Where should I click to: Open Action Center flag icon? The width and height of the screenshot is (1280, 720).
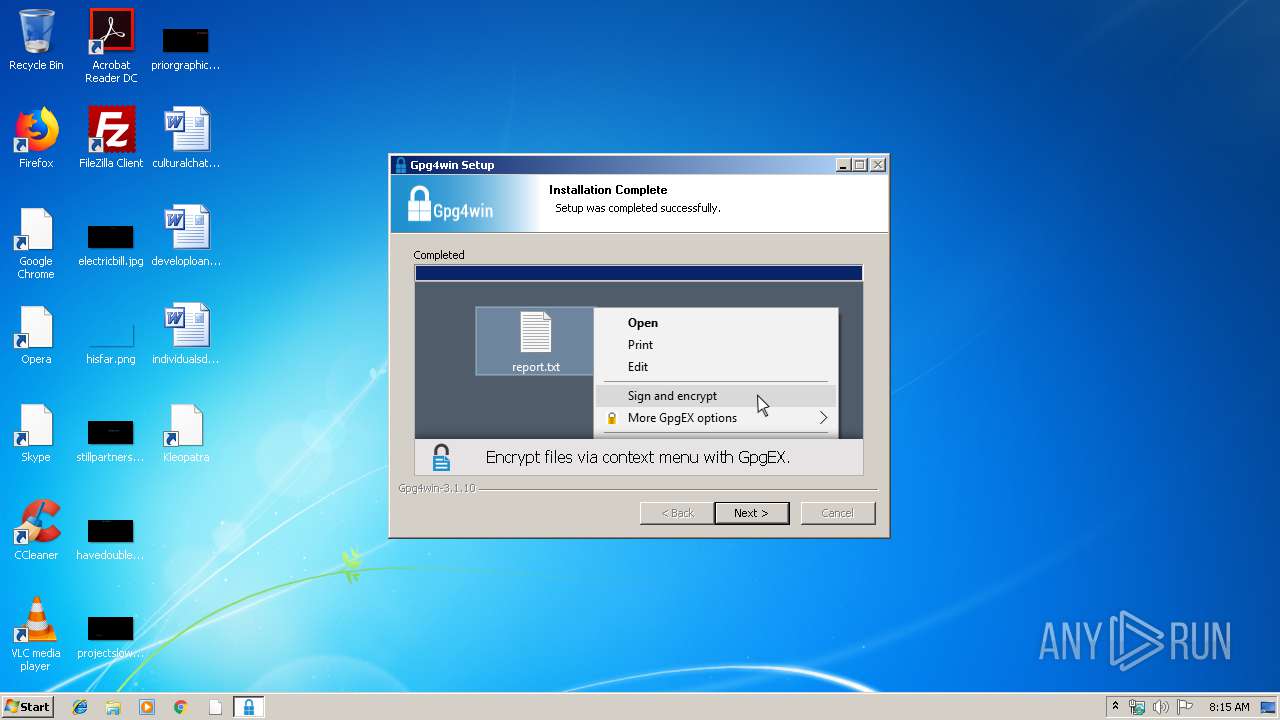pyautogui.click(x=1185, y=707)
